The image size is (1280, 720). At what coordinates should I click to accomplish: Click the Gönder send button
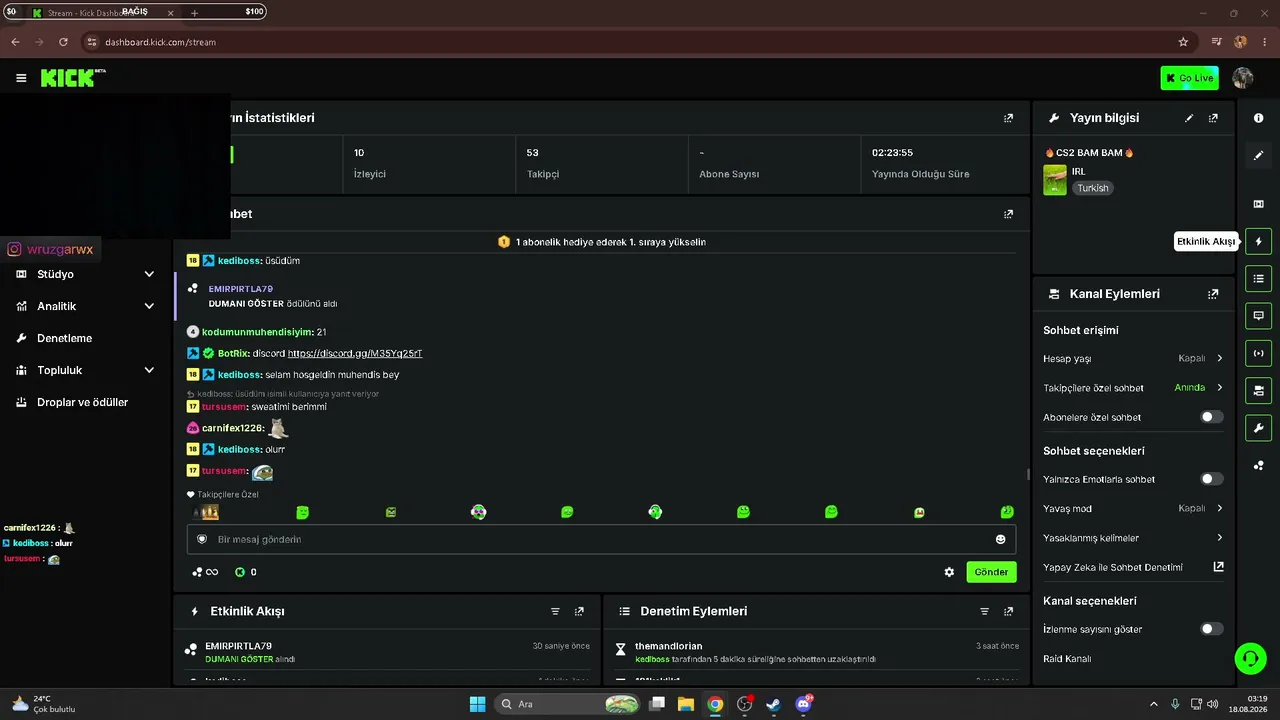[x=991, y=572]
